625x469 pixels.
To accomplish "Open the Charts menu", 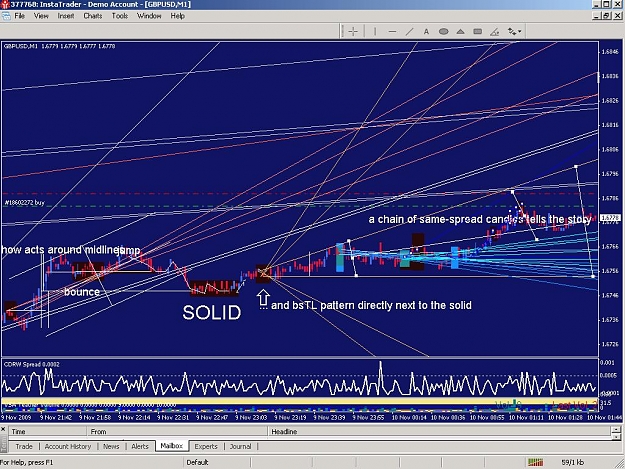I will click(92, 16).
